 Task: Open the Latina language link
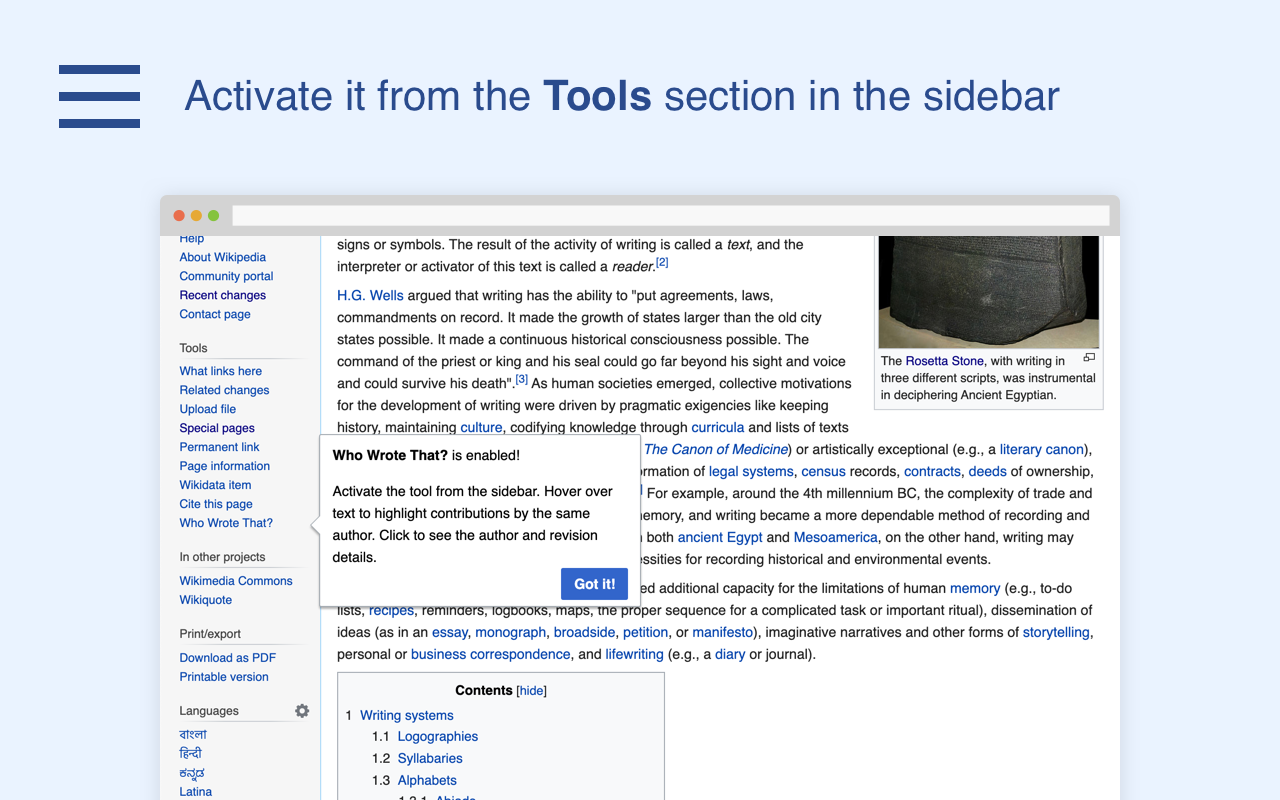195,792
